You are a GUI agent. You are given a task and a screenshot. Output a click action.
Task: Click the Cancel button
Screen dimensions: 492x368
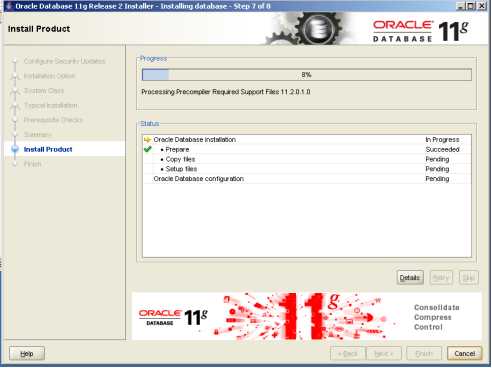(x=464, y=353)
